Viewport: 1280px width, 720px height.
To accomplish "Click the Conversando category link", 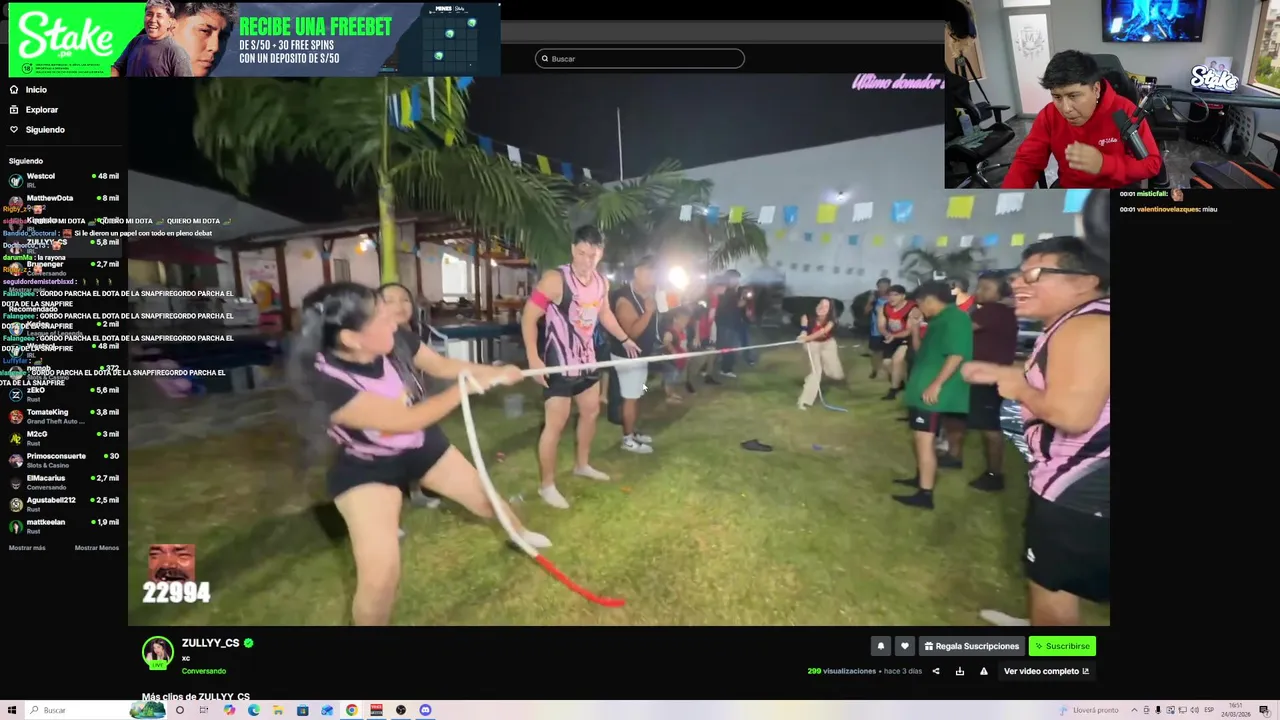I will pos(203,671).
